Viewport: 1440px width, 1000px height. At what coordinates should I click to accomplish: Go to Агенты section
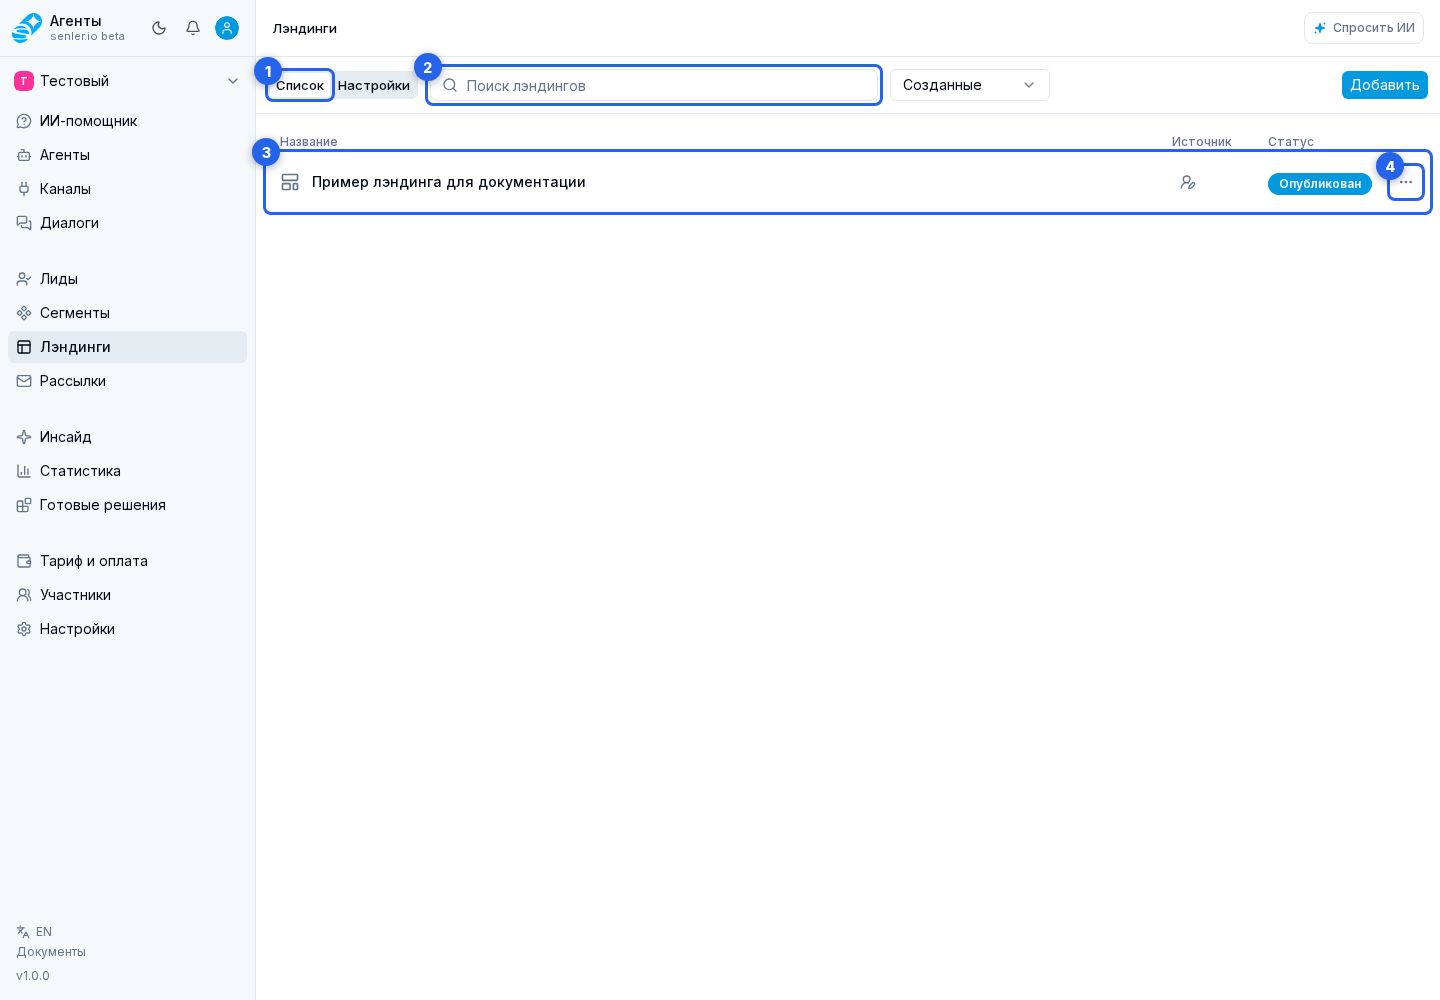127,155
